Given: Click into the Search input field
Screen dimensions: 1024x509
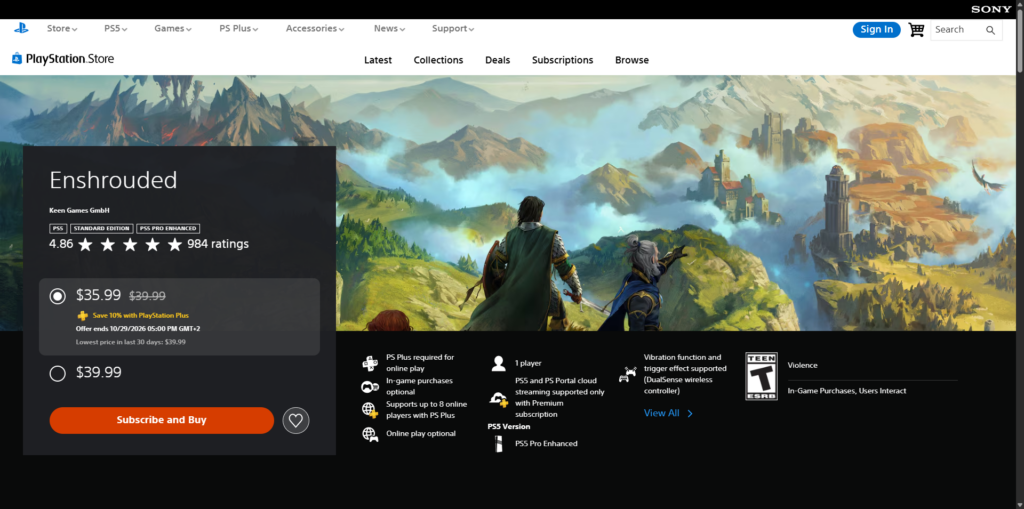Looking at the screenshot, I should [958, 30].
